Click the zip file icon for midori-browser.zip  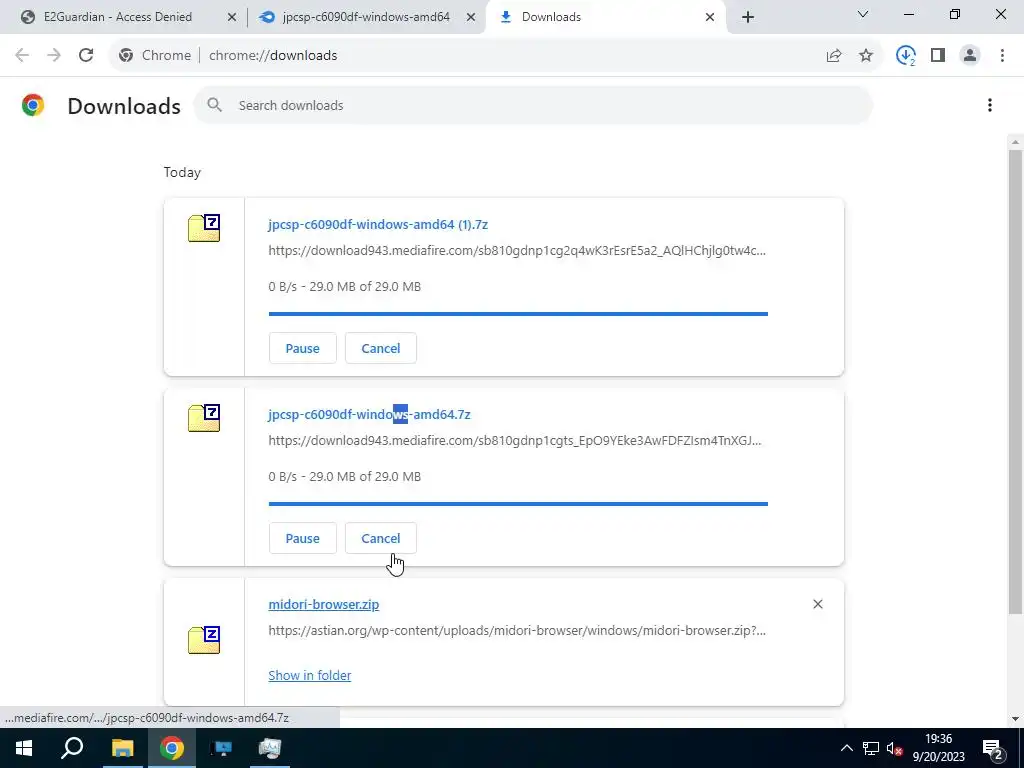pos(204,639)
